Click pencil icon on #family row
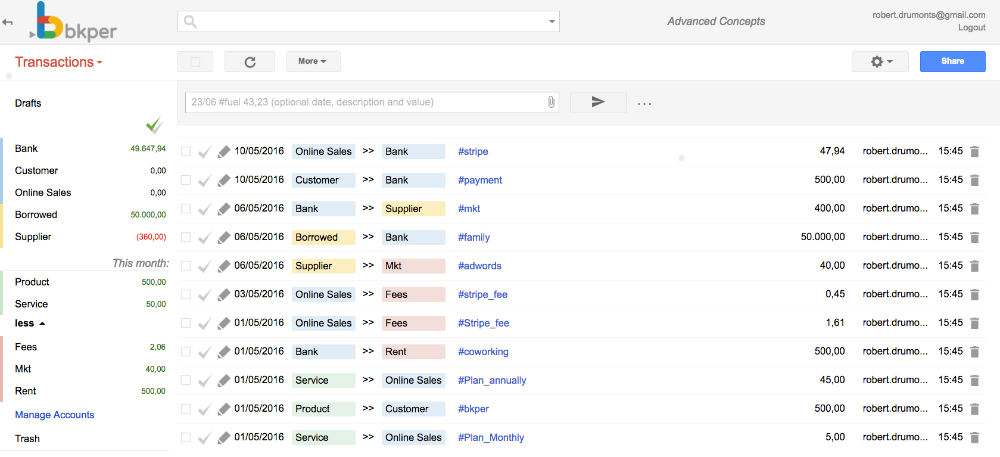 [223, 237]
